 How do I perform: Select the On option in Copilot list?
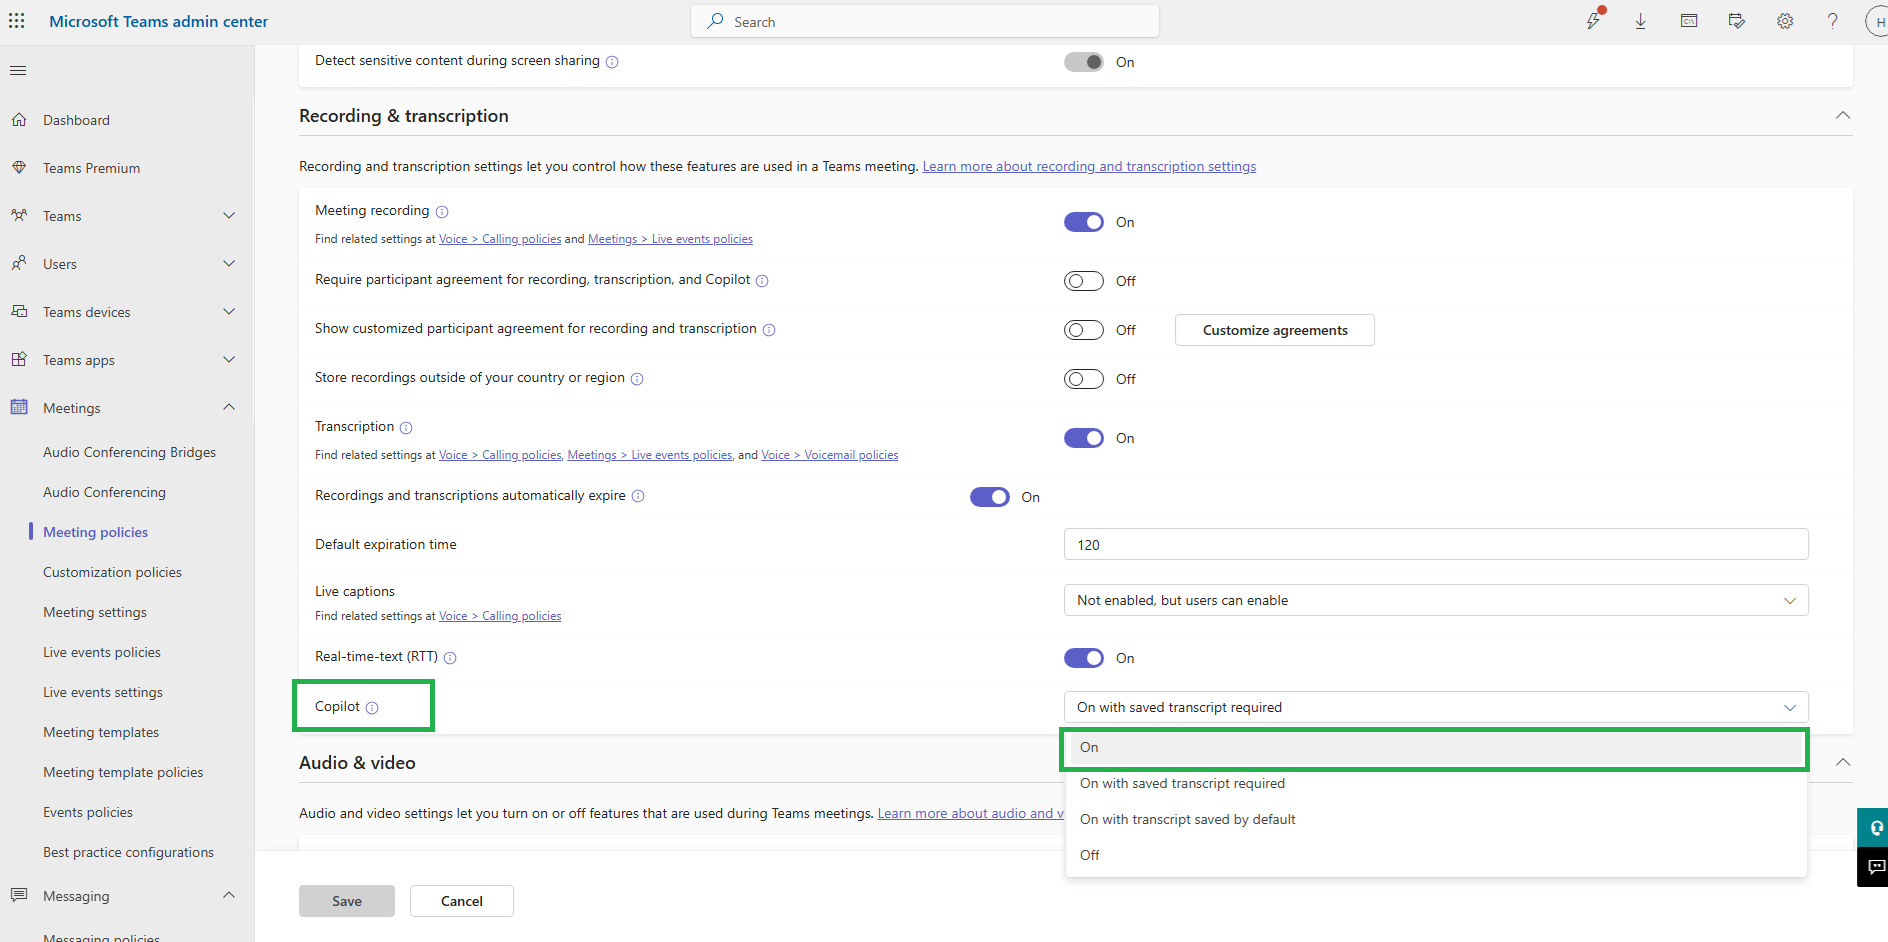point(1436,748)
